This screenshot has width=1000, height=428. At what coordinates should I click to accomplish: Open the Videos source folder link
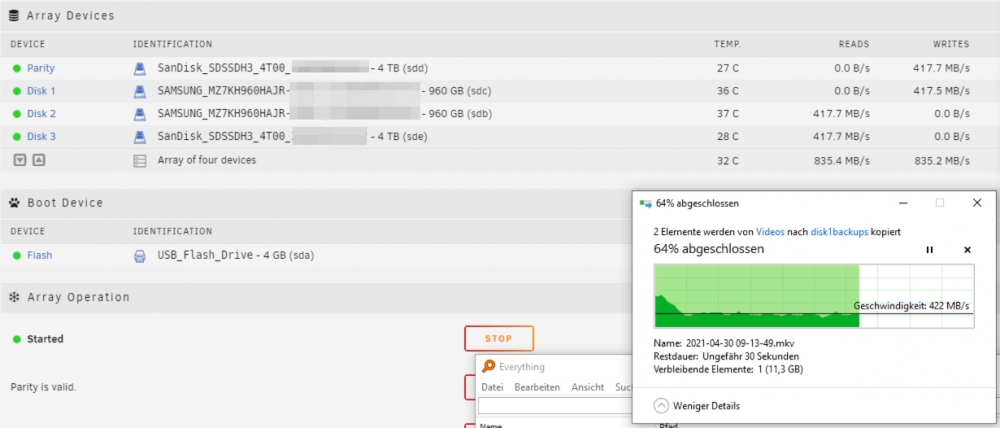[x=770, y=233]
